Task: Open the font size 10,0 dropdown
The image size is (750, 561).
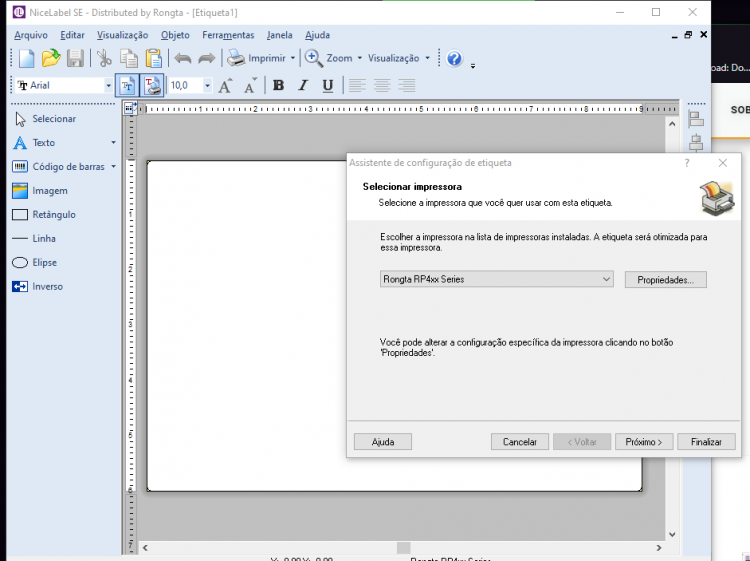Action: pyautogui.click(x=207, y=86)
